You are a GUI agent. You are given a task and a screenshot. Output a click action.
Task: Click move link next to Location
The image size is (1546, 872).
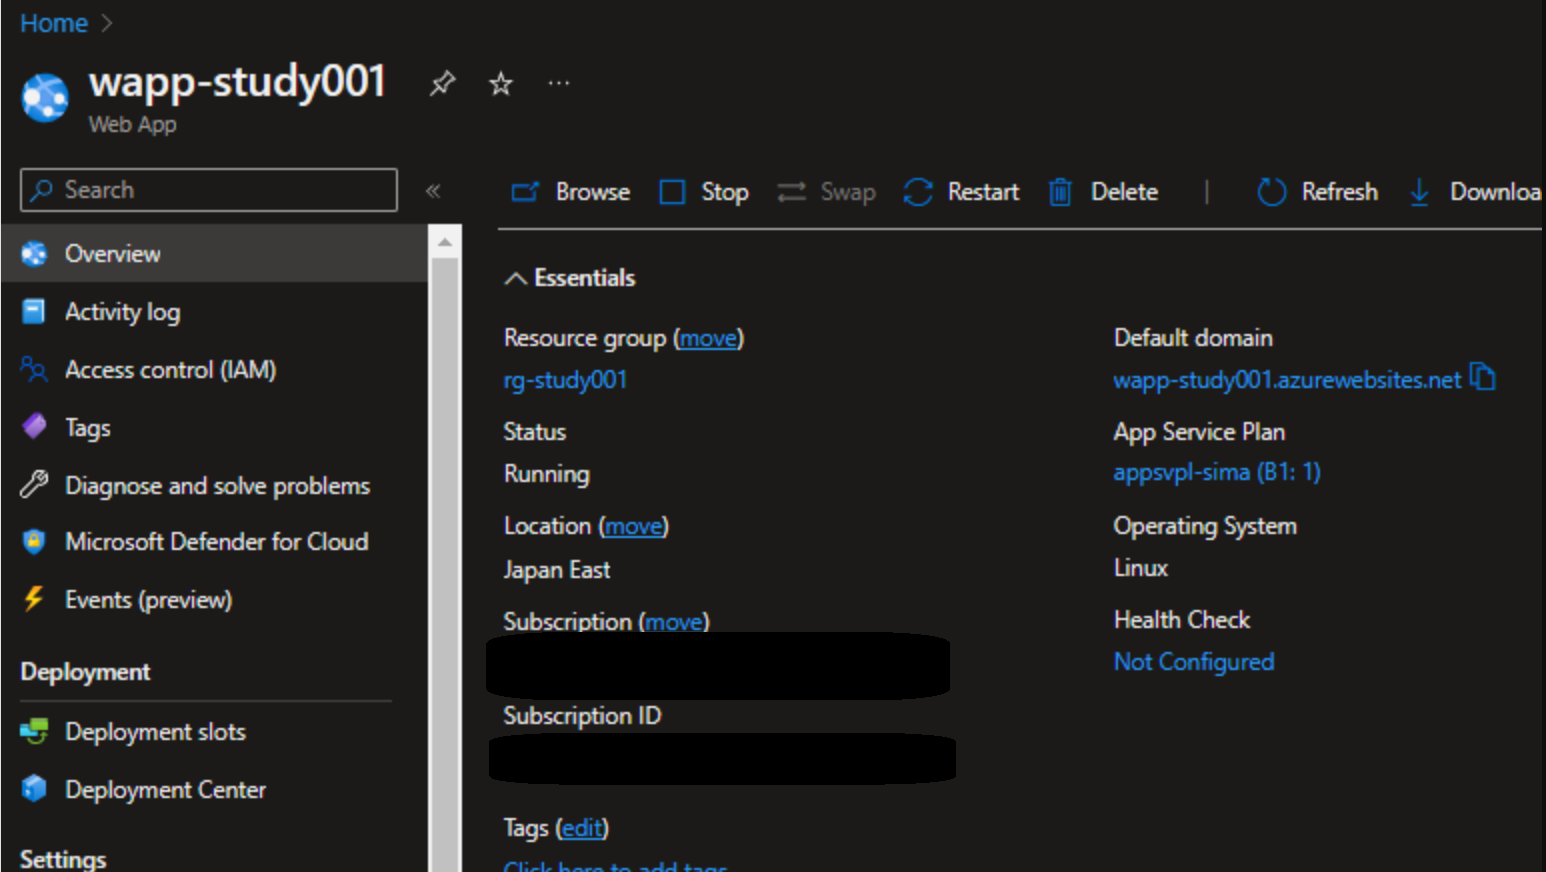[x=634, y=526]
